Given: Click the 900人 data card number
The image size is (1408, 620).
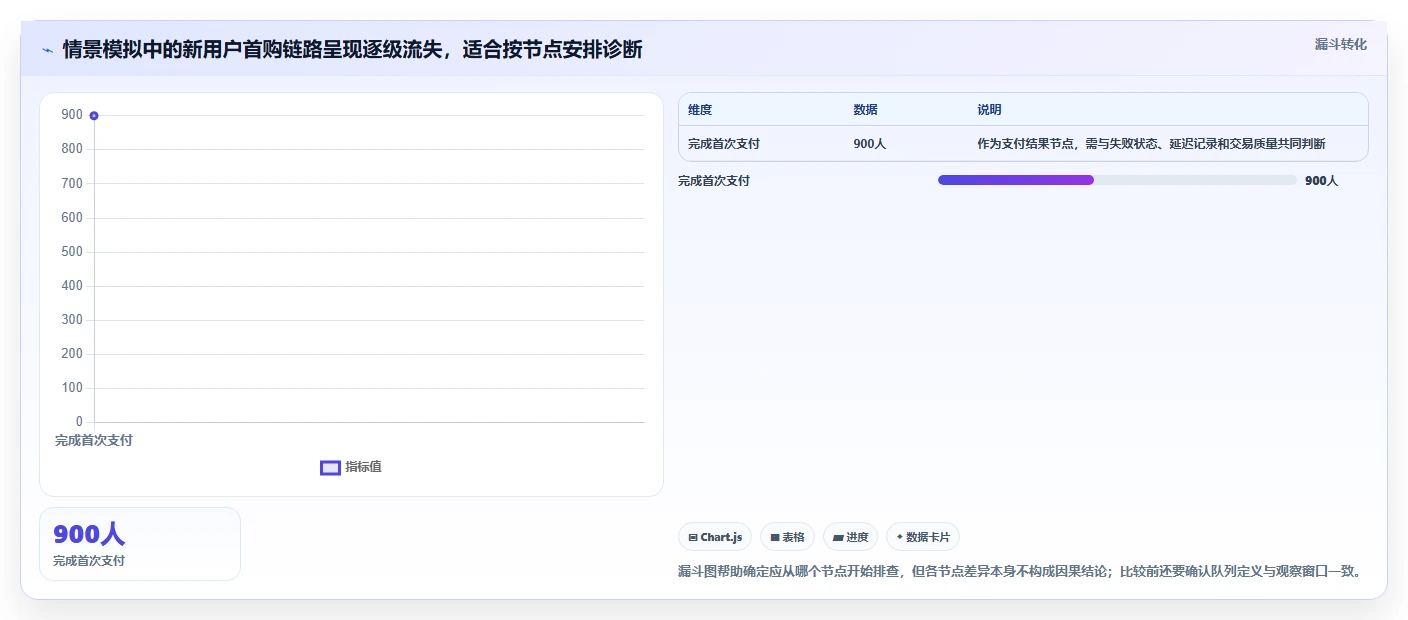Looking at the screenshot, I should 89,535.
